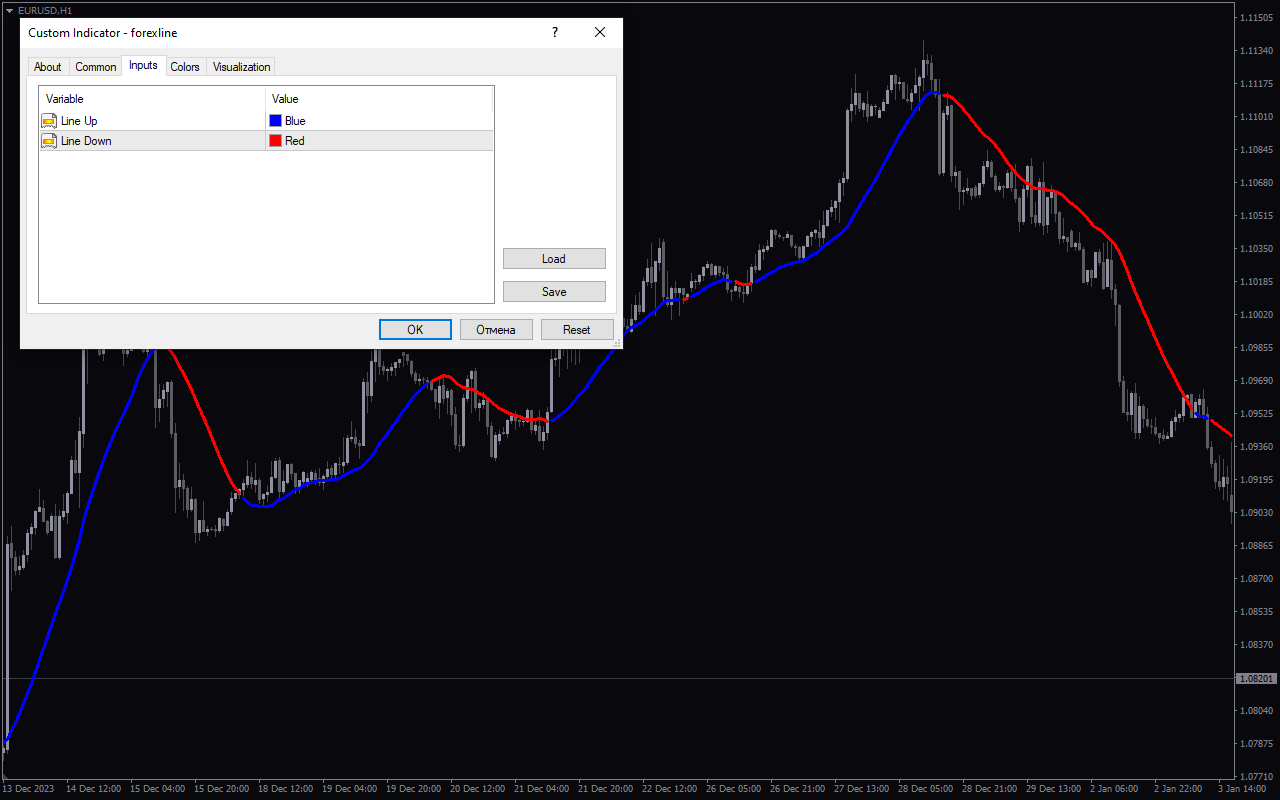
Task: Switch to the Visualization tab
Action: click(241, 67)
